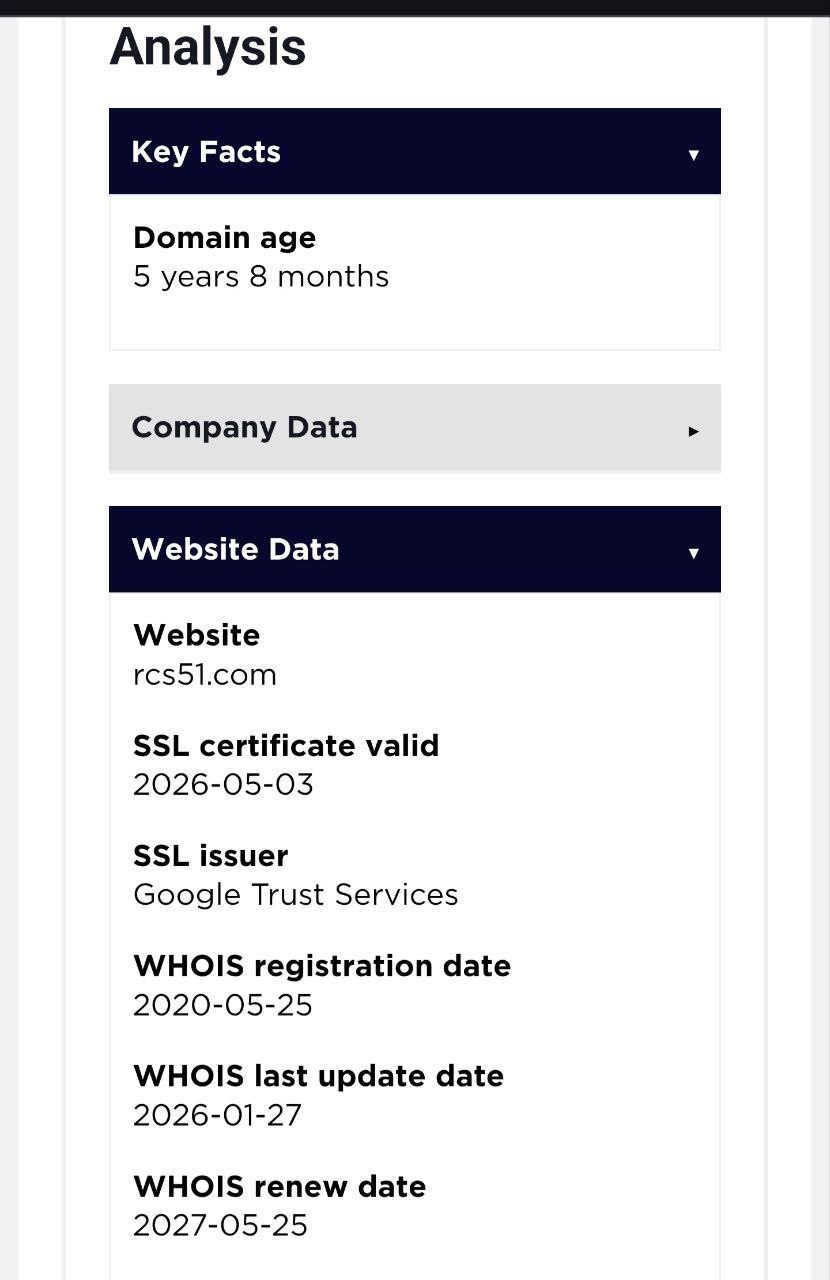The height and width of the screenshot is (1280, 830).
Task: Click the WHOIS registration date label
Action: pos(322,966)
